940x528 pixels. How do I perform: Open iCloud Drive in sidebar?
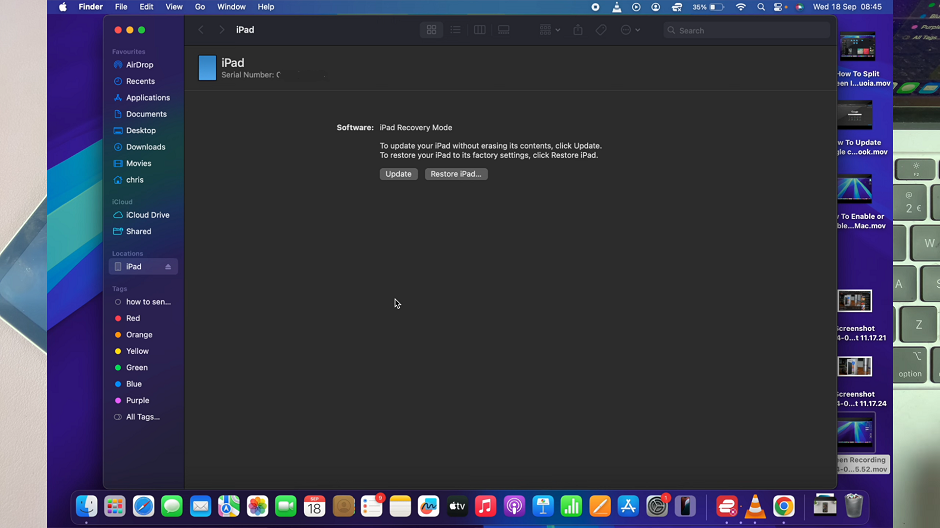(147, 215)
